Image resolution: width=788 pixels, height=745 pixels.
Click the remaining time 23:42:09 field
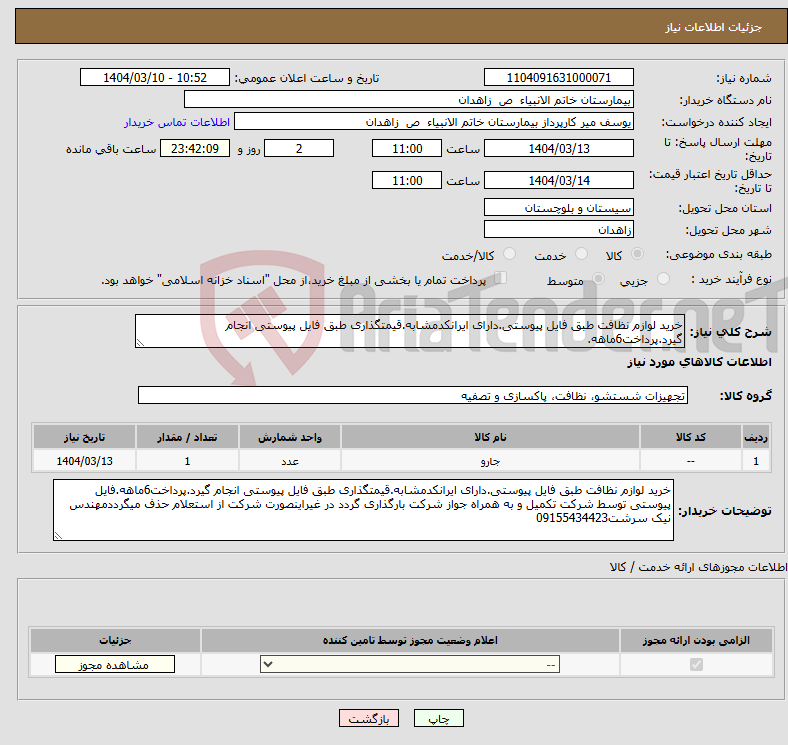(x=195, y=148)
